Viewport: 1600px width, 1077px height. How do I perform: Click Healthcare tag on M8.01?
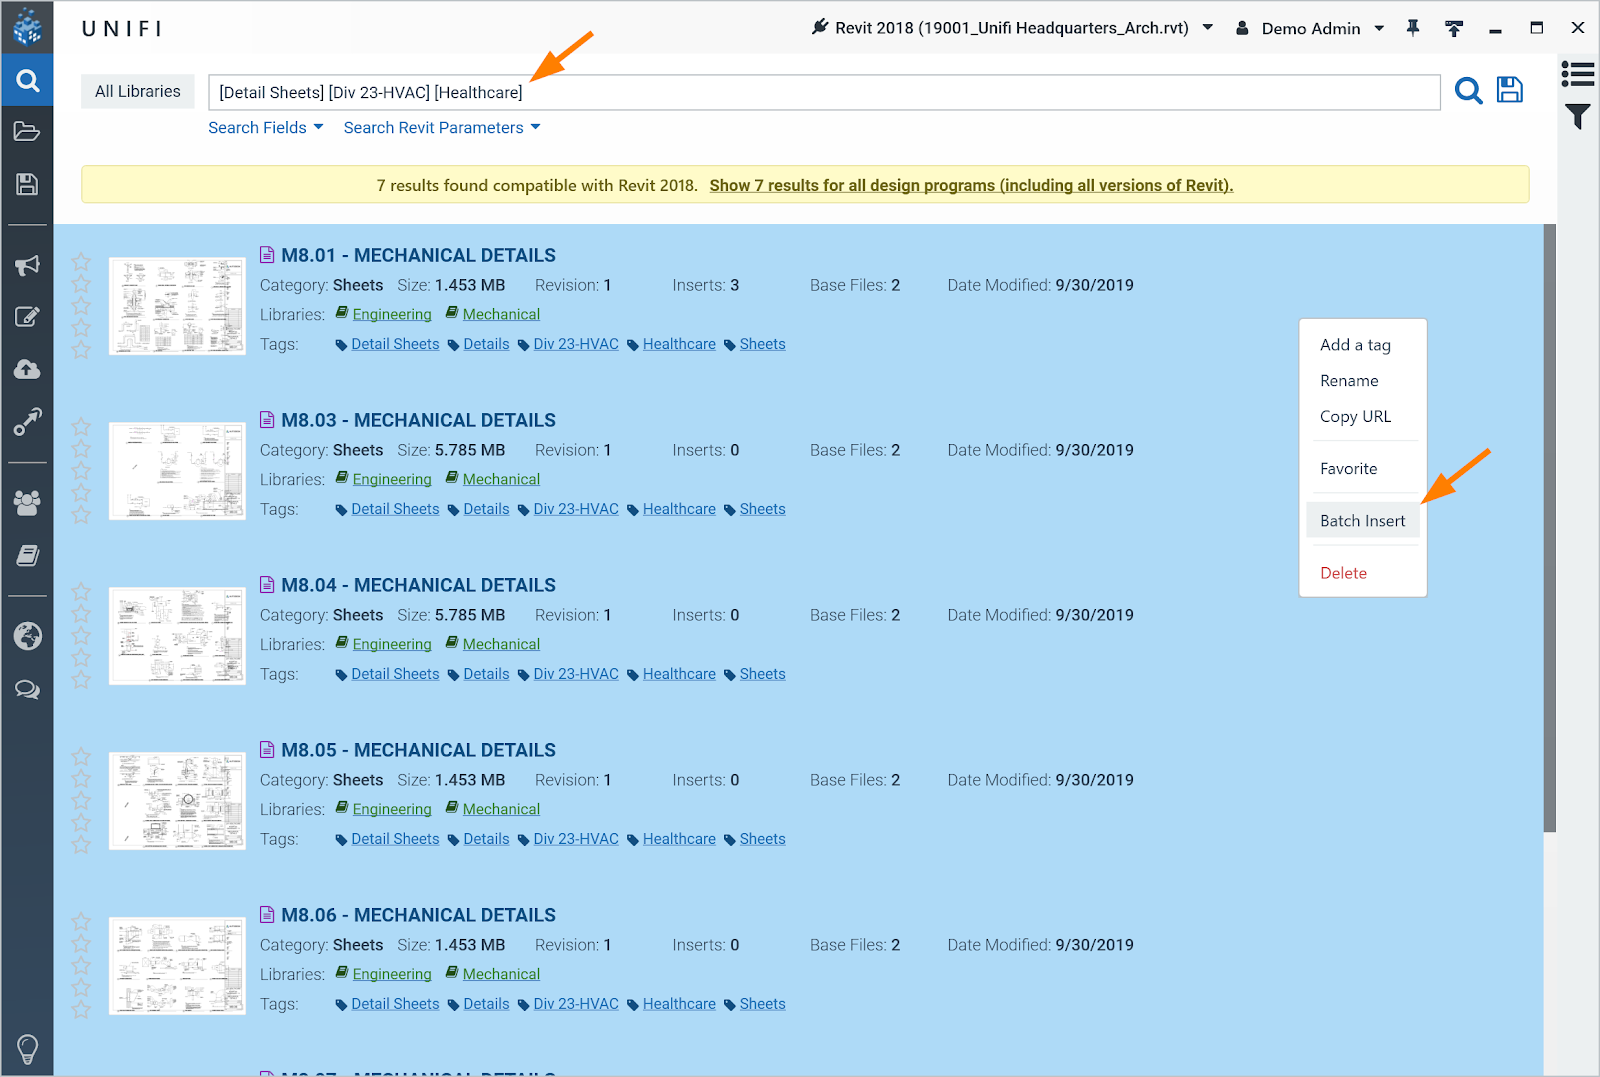[x=679, y=344]
